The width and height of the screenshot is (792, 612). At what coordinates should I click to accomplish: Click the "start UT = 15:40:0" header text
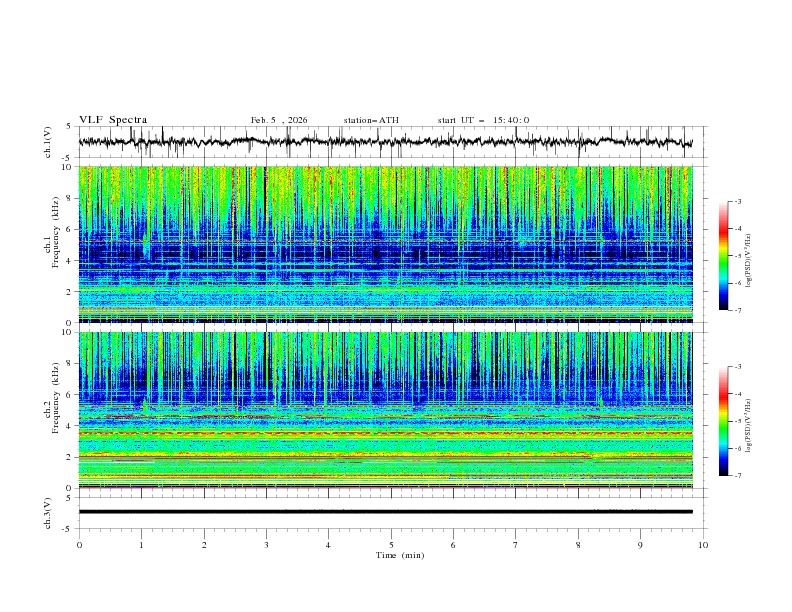tap(483, 120)
